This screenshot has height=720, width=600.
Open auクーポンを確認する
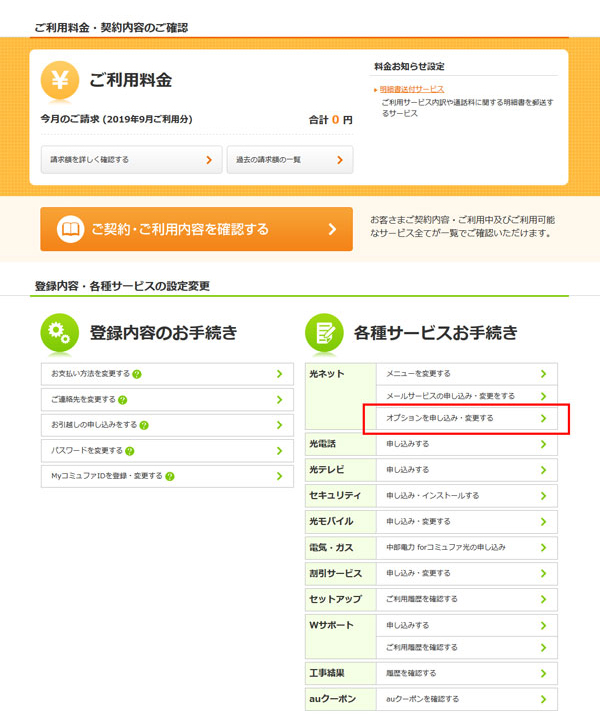pos(467,699)
